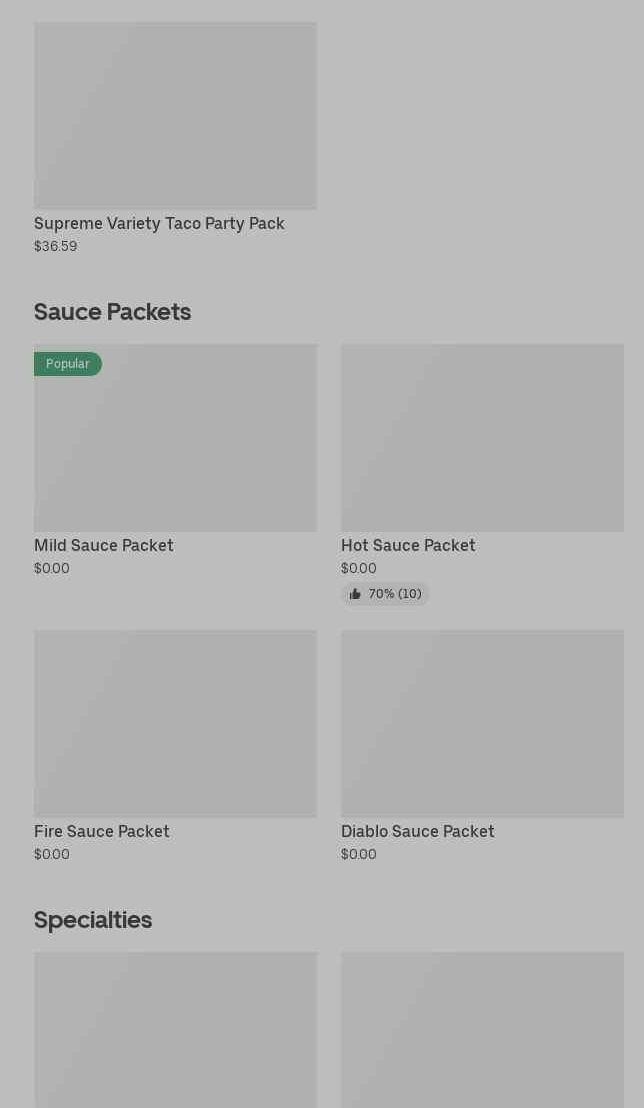Open the Mild Sauce Packet item name
The height and width of the screenshot is (1108, 644).
click(104, 546)
